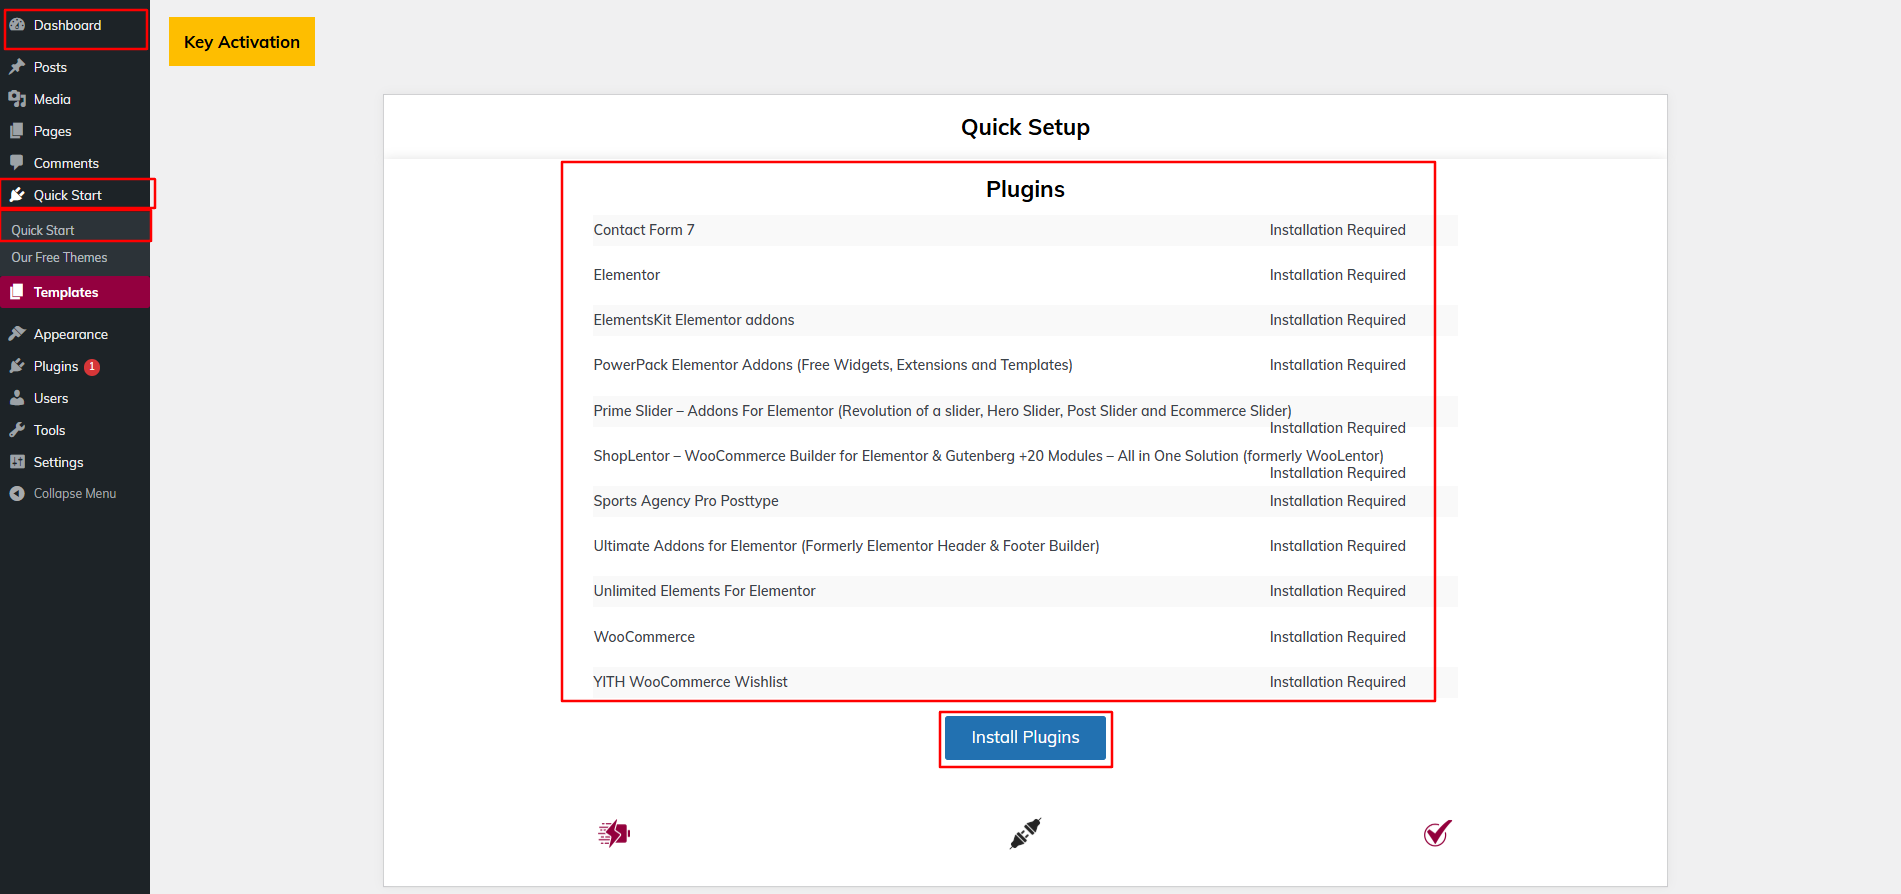Click Sports Agency Pro Posttype name
The width and height of the screenshot is (1901, 894).
click(686, 501)
